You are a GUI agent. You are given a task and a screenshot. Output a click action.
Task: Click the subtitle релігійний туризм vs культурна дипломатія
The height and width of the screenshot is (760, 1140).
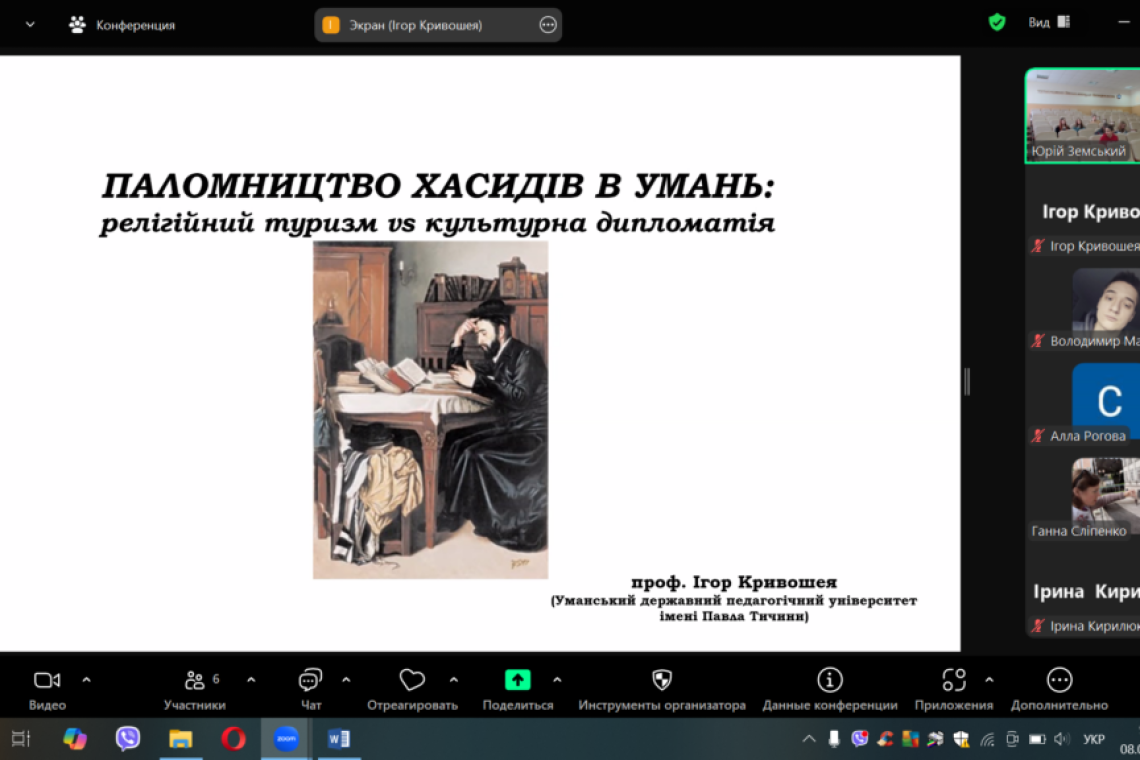point(437,222)
